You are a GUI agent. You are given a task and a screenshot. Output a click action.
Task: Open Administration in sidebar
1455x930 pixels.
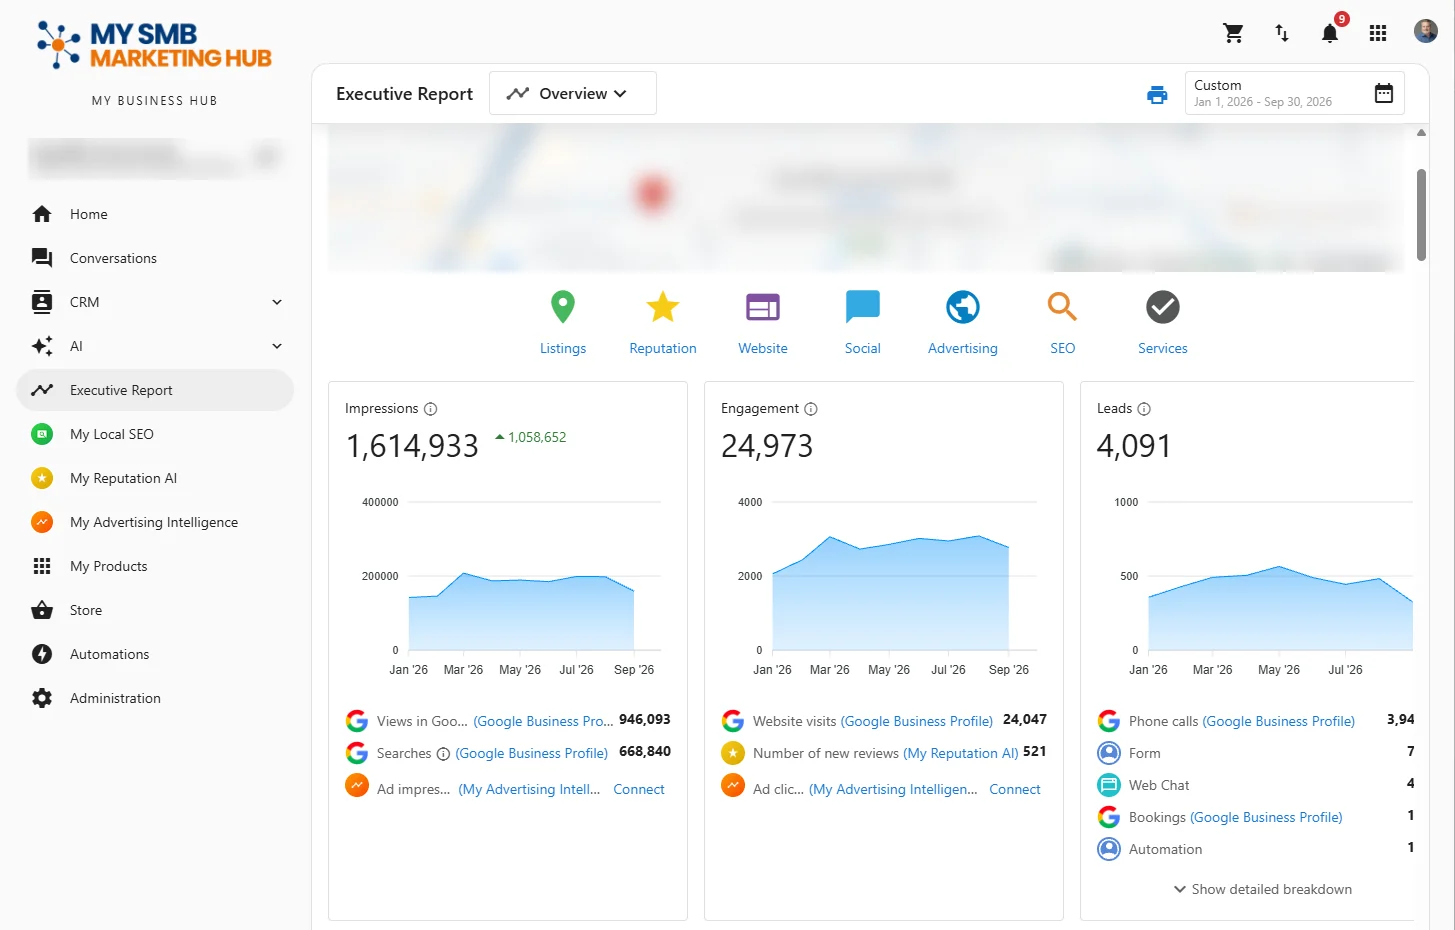click(x=155, y=698)
